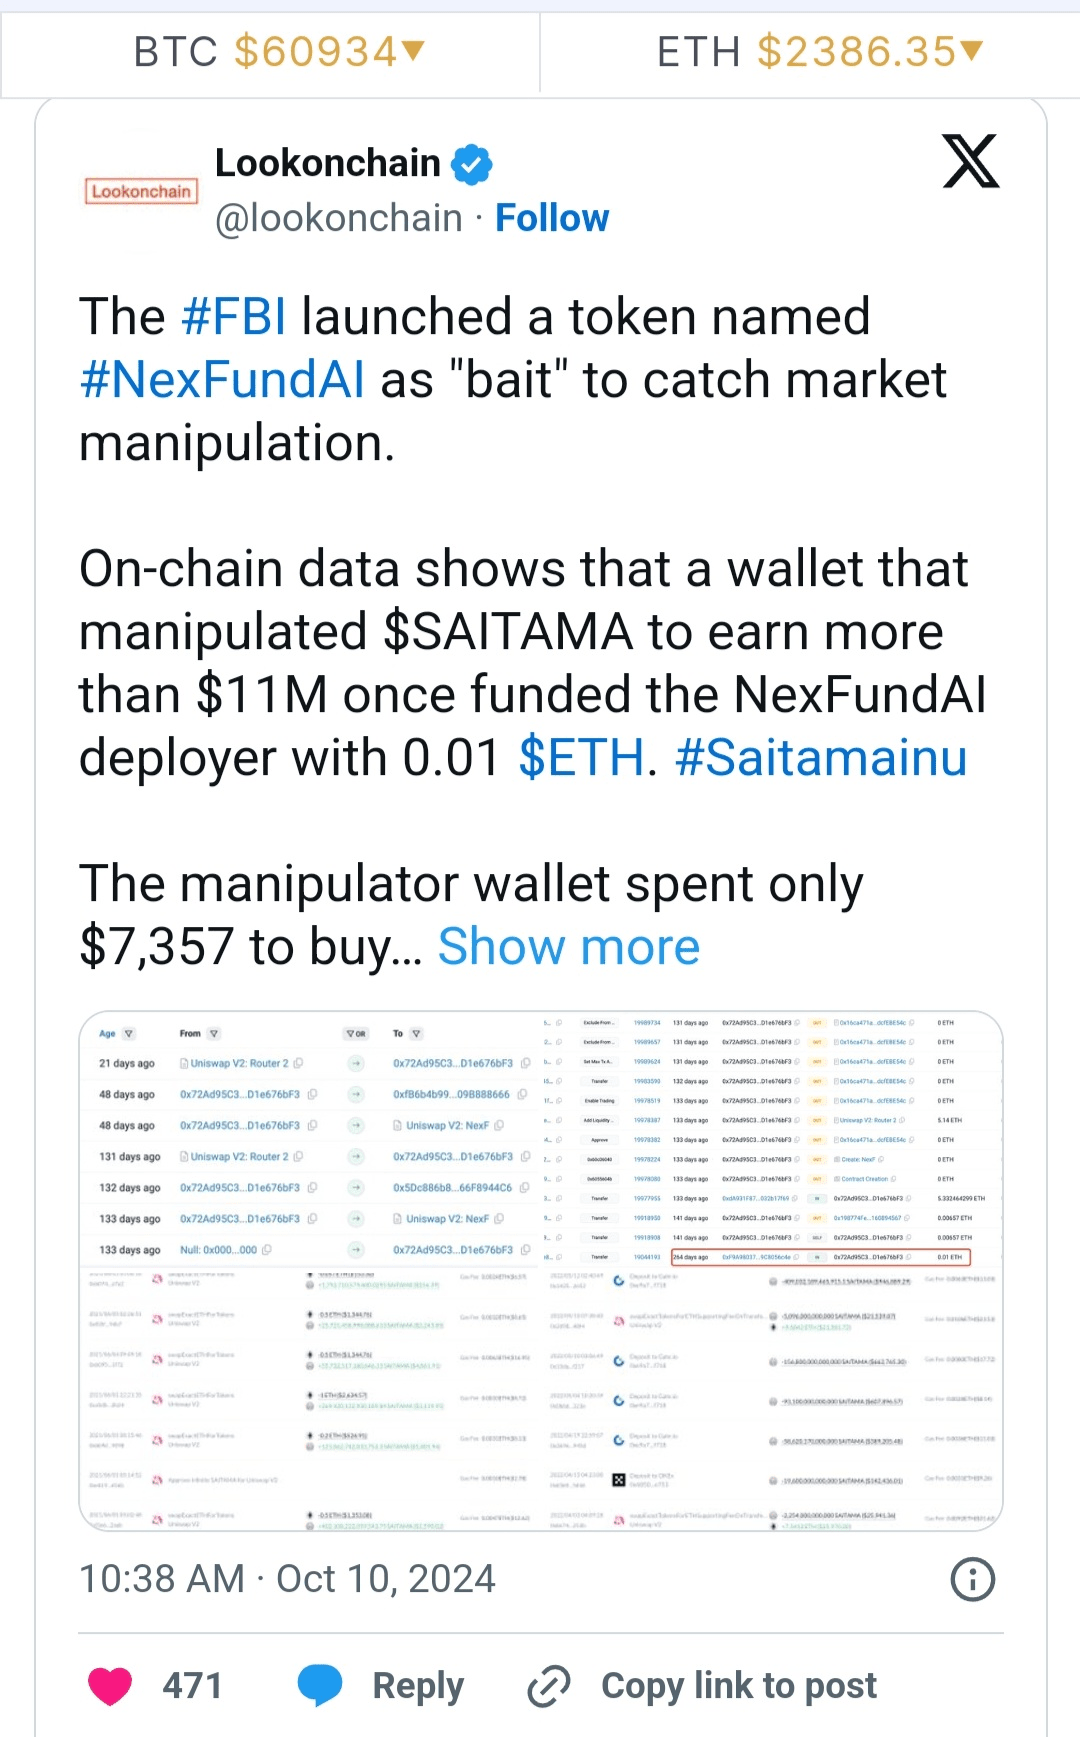Click the blue reply bubble icon
The width and height of the screenshot is (1080, 1737).
[320, 1686]
